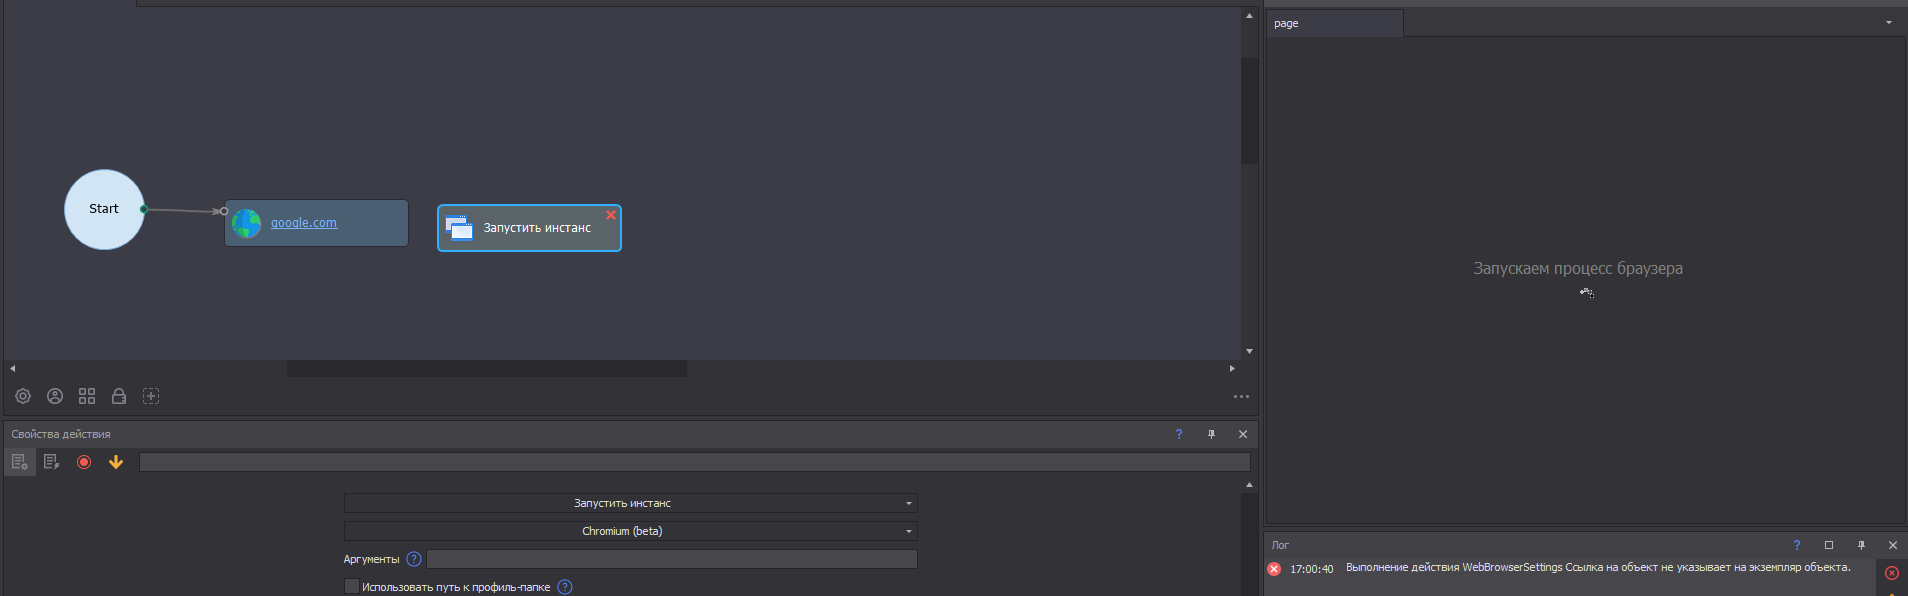Click the canvas horizontal scrollbar right arrow

pos(1232,368)
